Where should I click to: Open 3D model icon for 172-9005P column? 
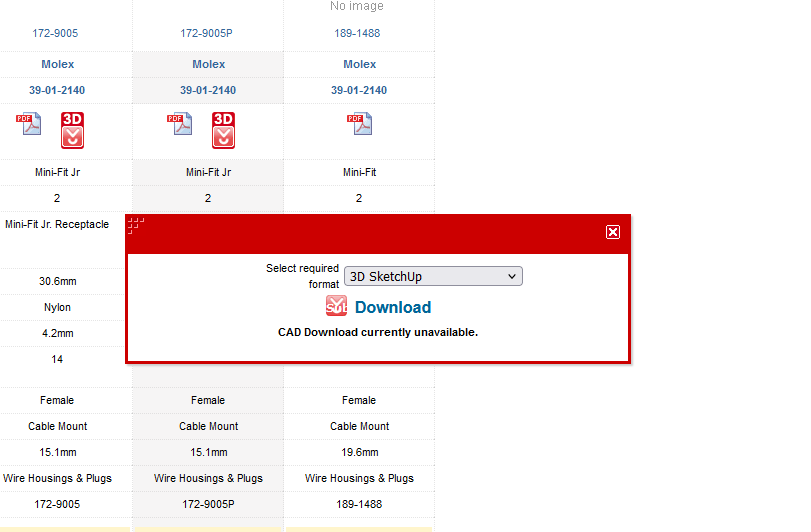click(223, 130)
